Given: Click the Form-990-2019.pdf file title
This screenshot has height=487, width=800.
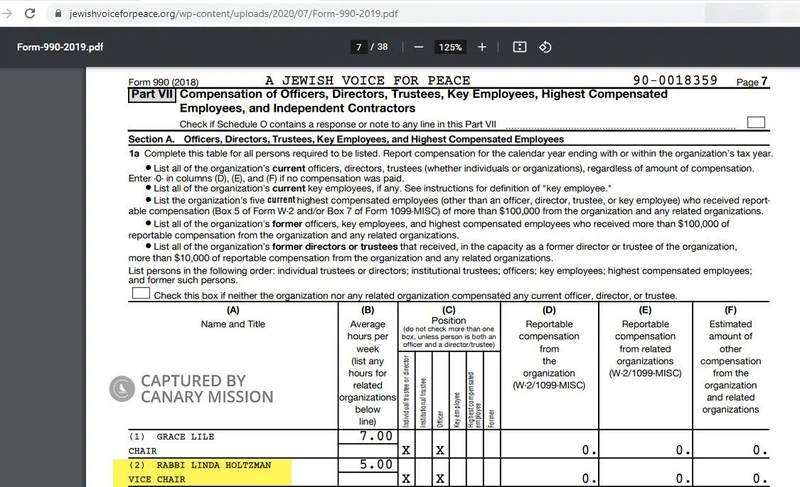Looking at the screenshot, I should click(x=60, y=47).
